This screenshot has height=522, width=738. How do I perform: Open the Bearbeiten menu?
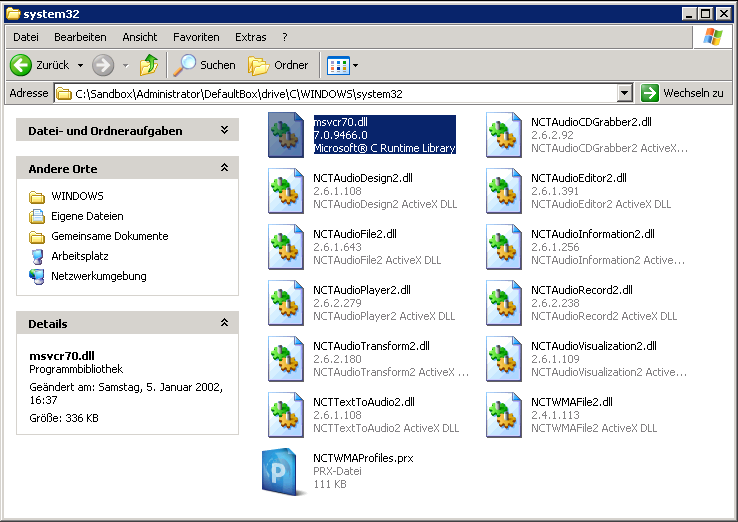click(x=80, y=37)
